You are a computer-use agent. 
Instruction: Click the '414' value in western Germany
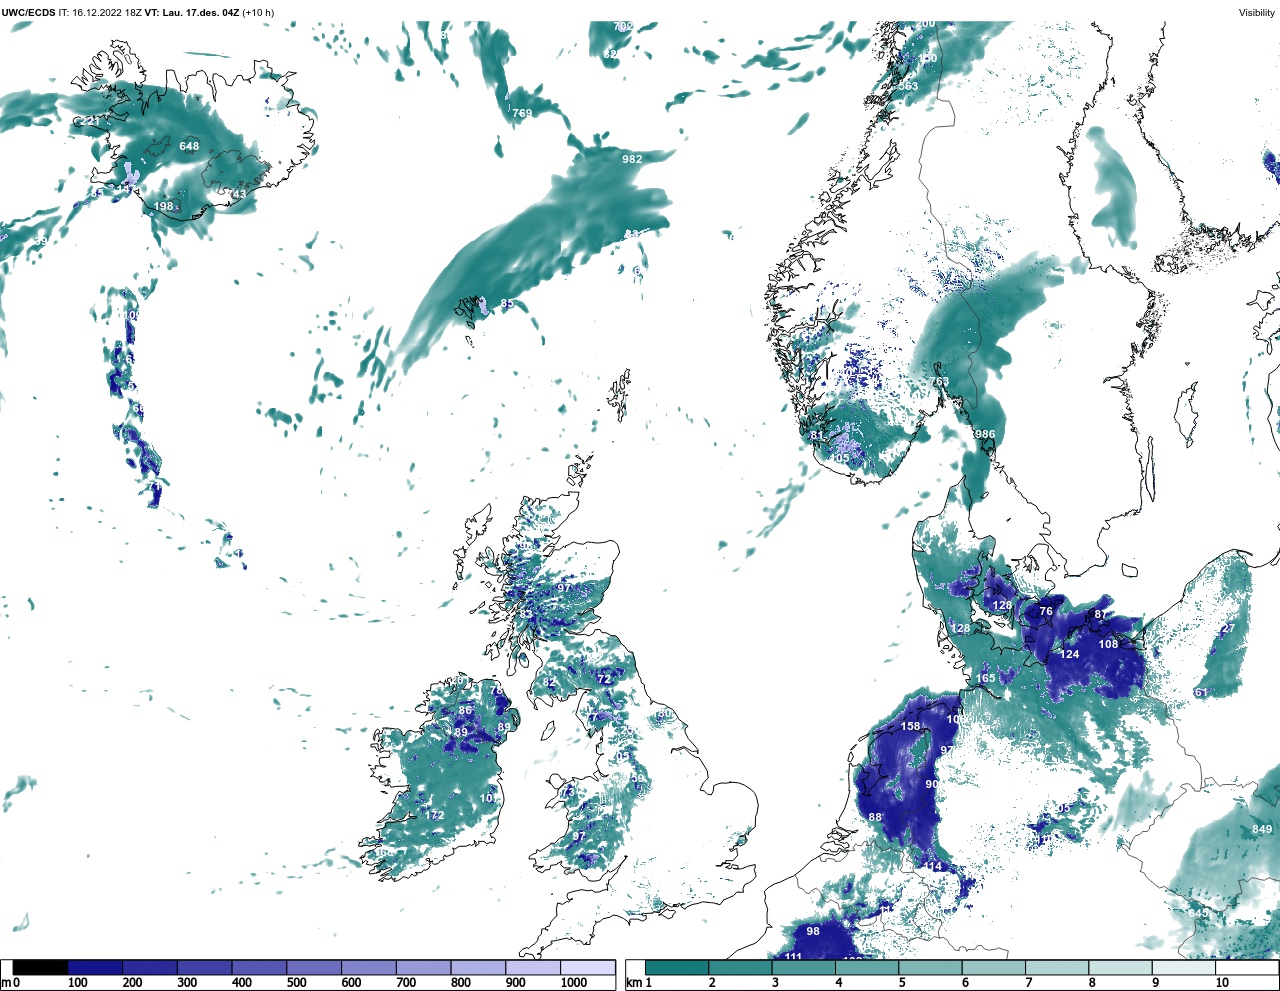[933, 867]
